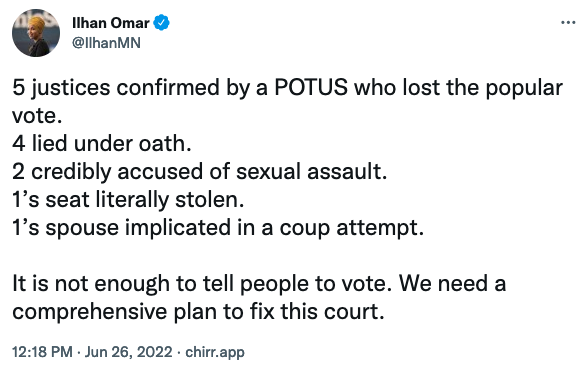Click the line '2 credibly accused of sexual assault.'
Screen dimensions: 584x367
(x=200, y=172)
